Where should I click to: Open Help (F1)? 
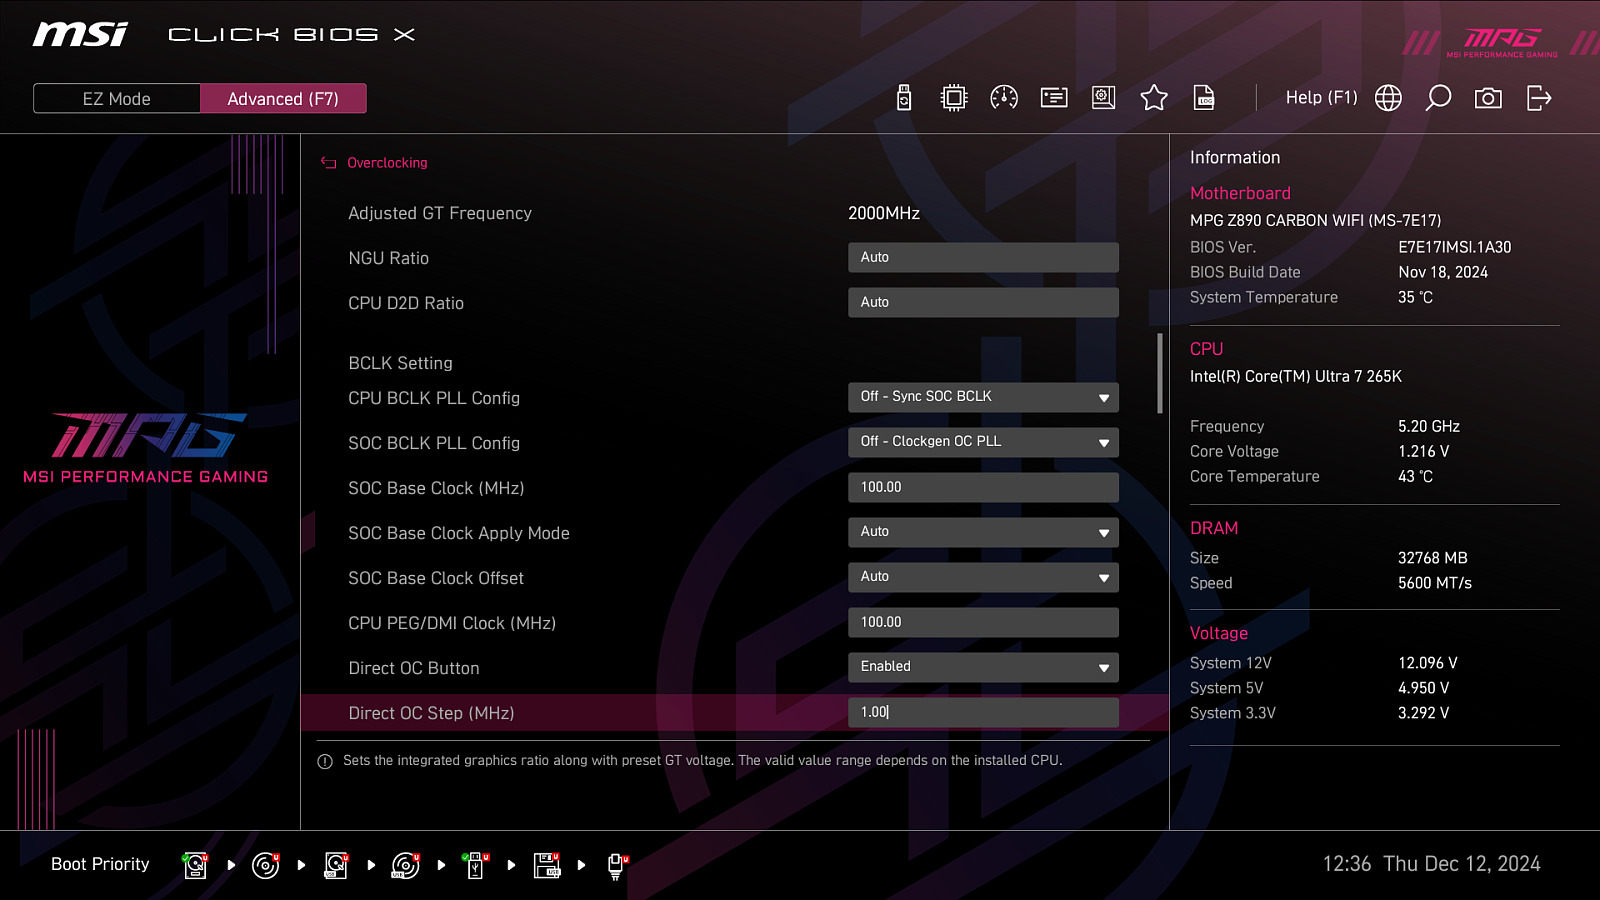coord(1321,97)
